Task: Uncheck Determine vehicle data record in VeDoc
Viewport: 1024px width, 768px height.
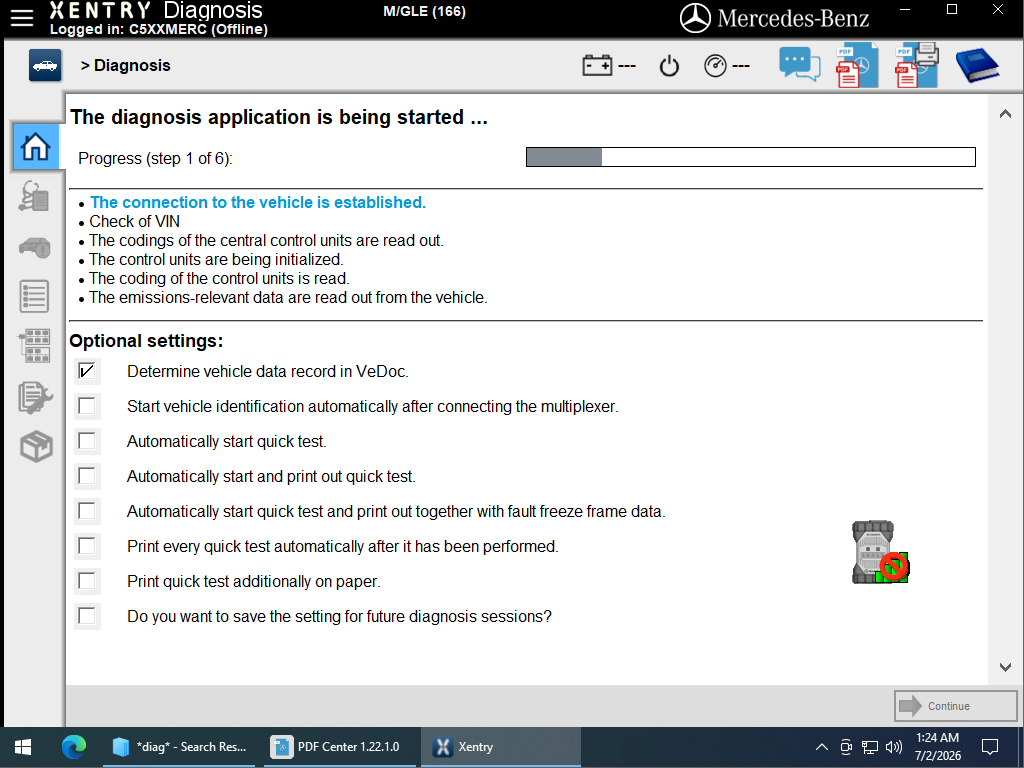Action: pos(87,372)
